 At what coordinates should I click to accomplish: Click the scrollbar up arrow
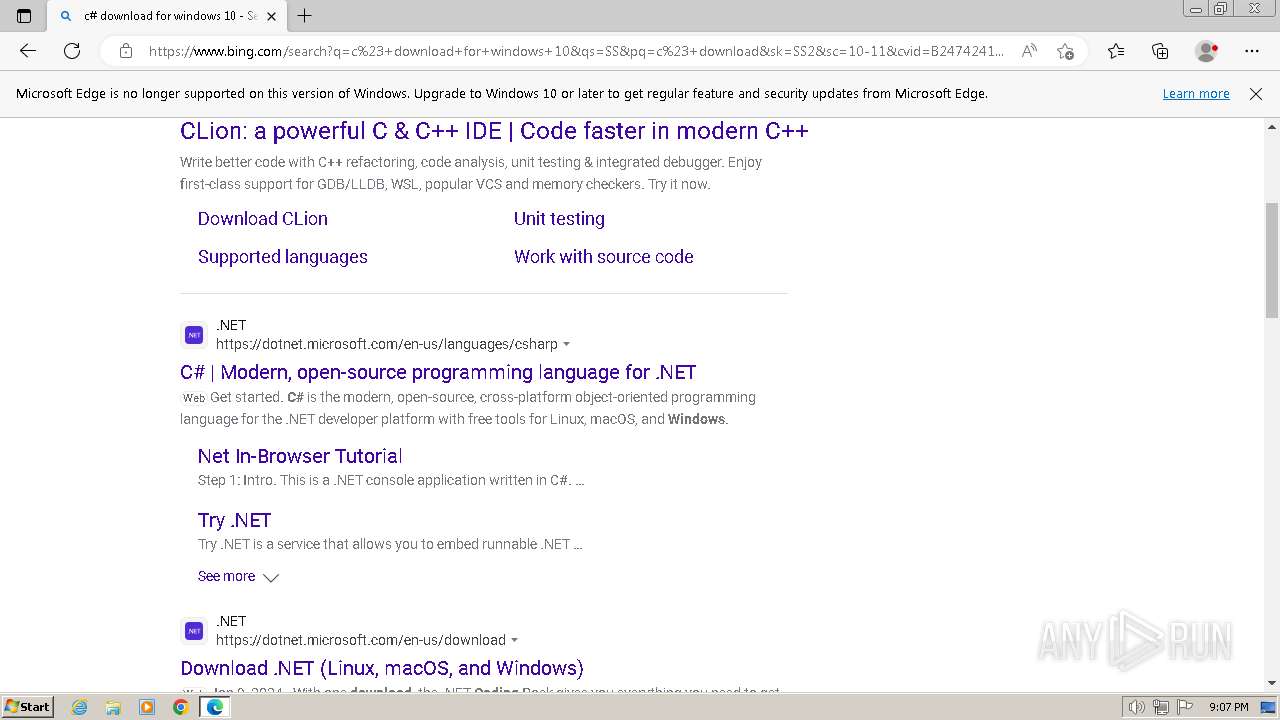[1272, 127]
